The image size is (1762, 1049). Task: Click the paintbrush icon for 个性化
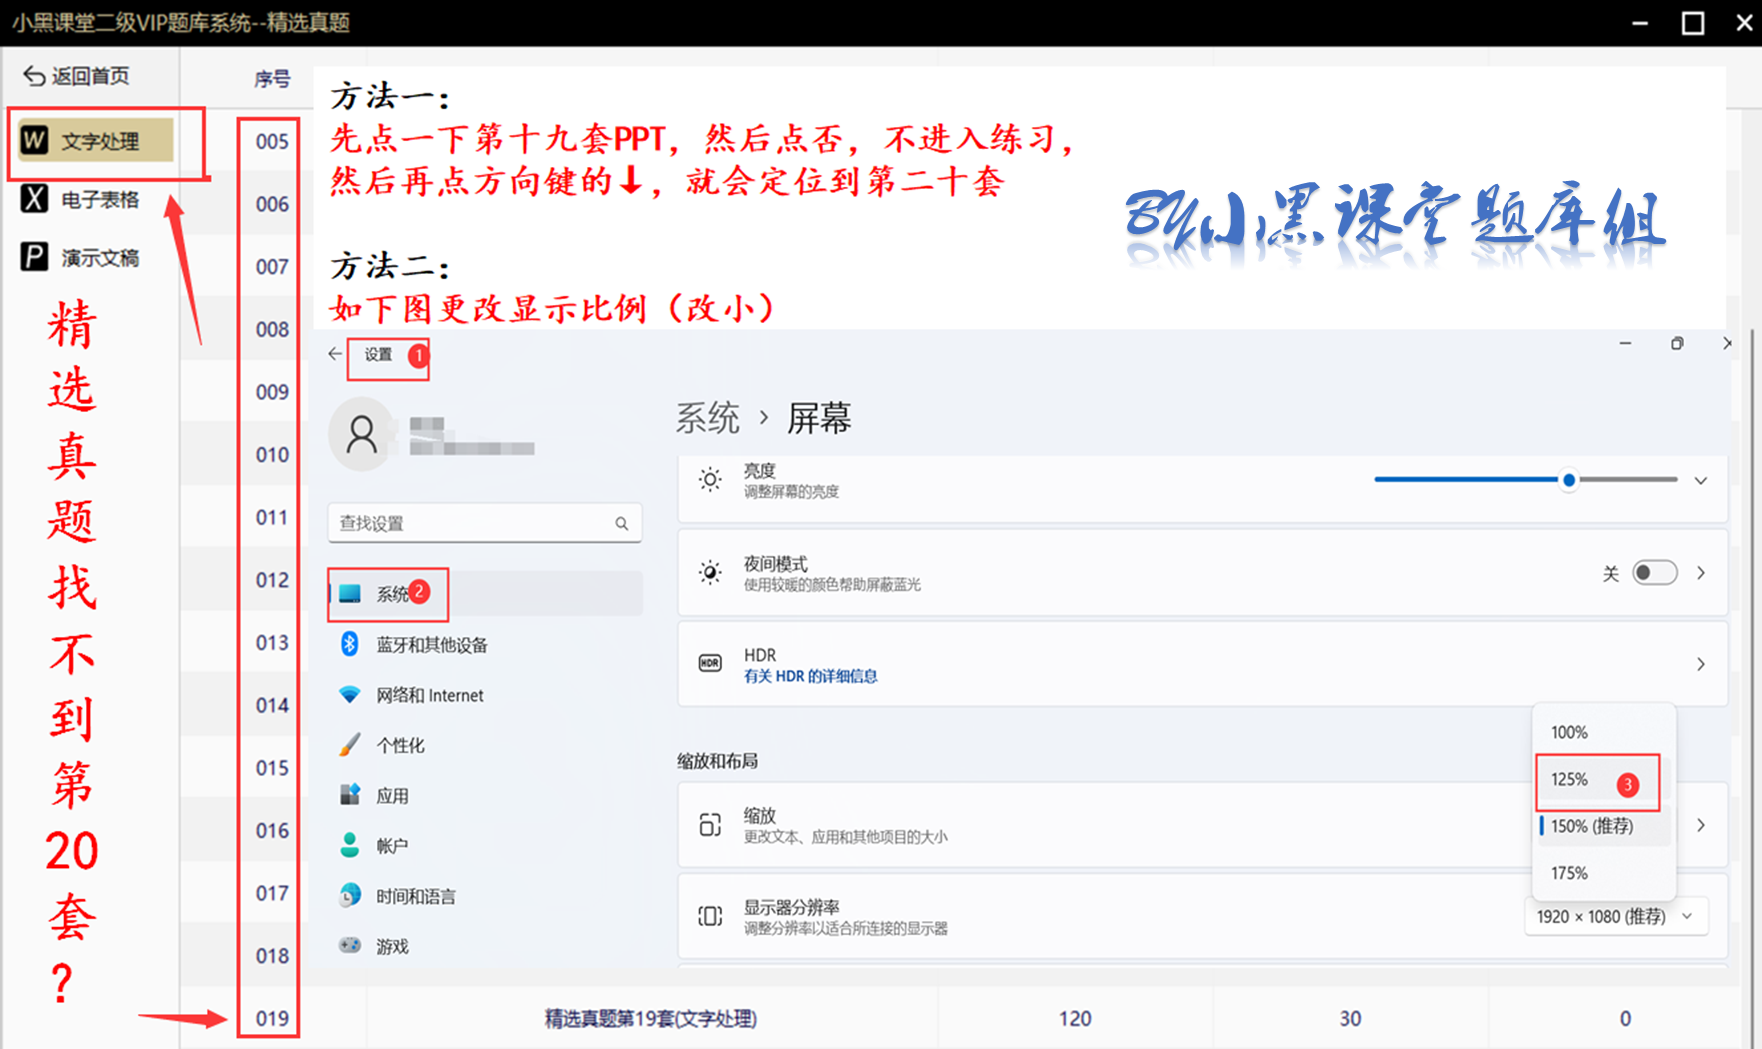349,745
